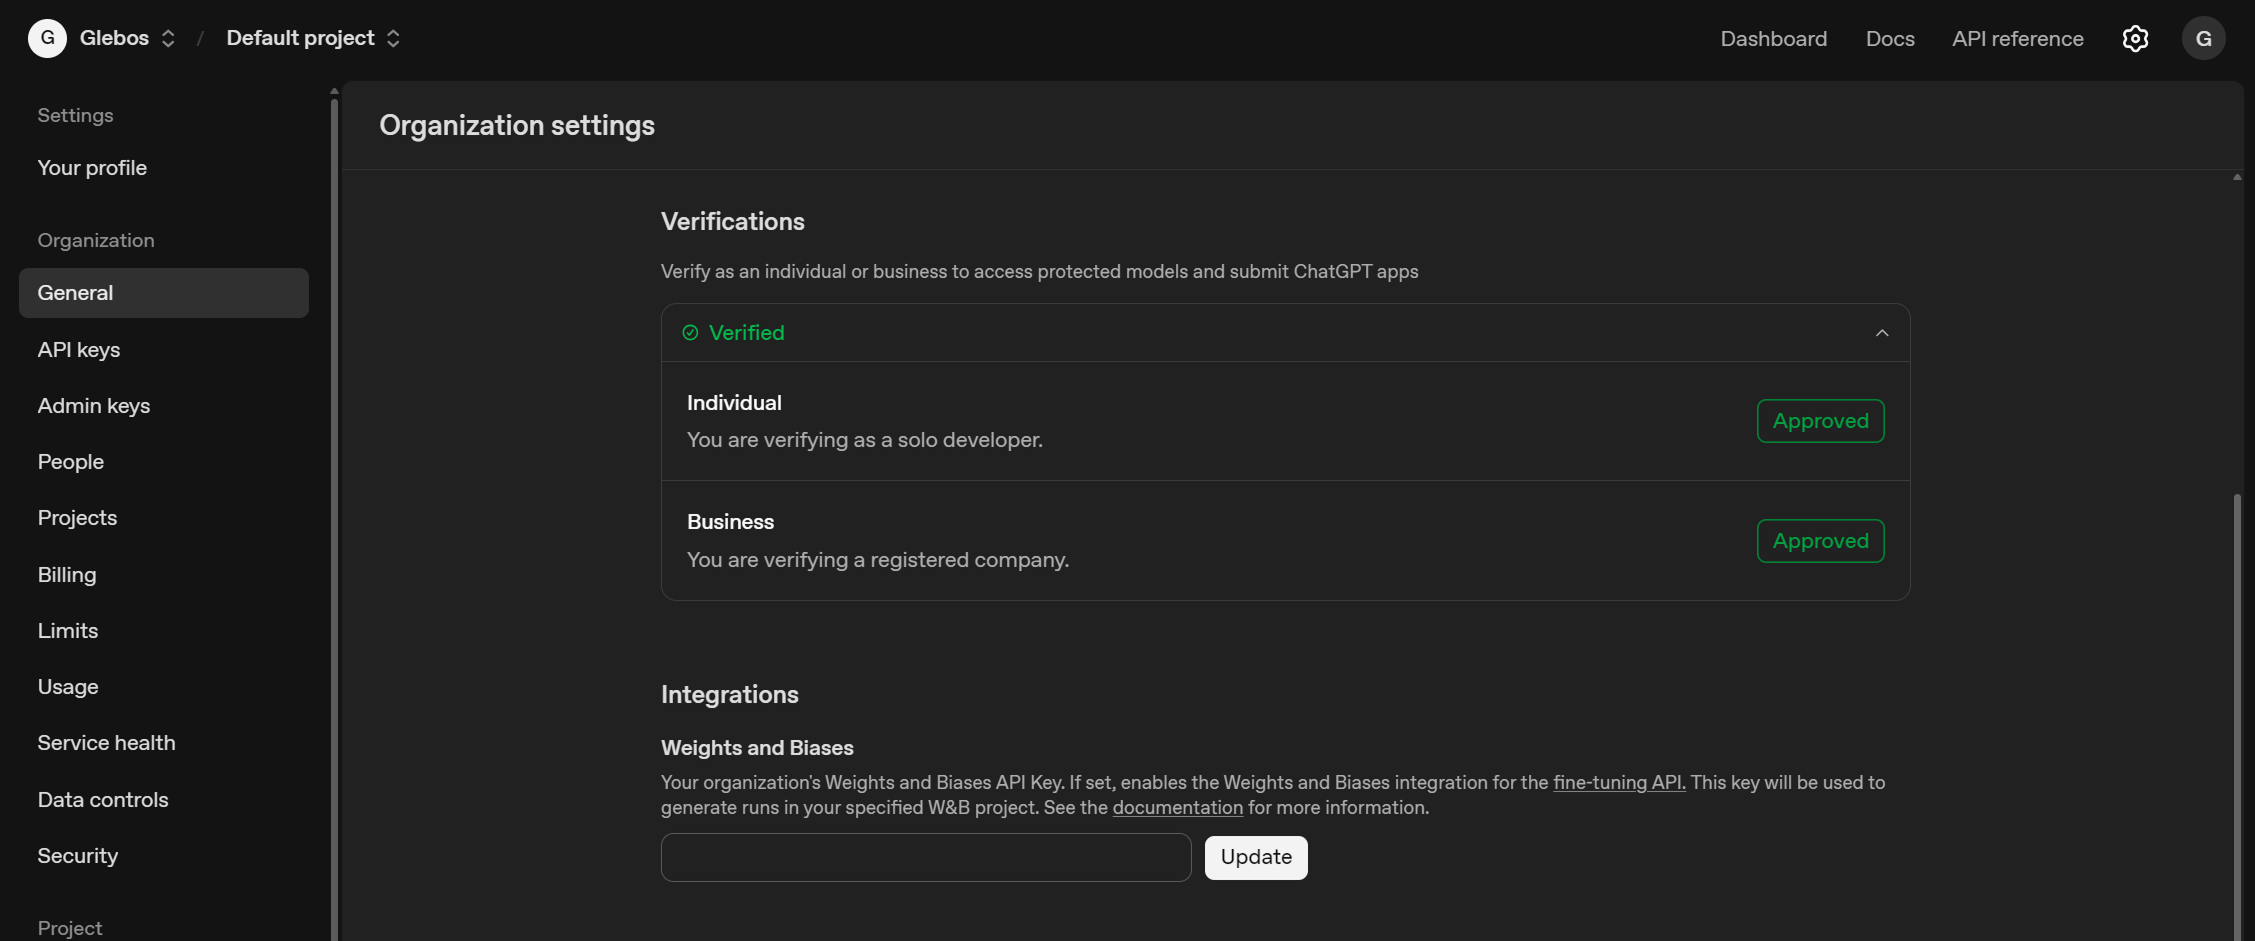Open the Dashboard page
Image resolution: width=2255 pixels, height=941 pixels.
pos(1773,38)
